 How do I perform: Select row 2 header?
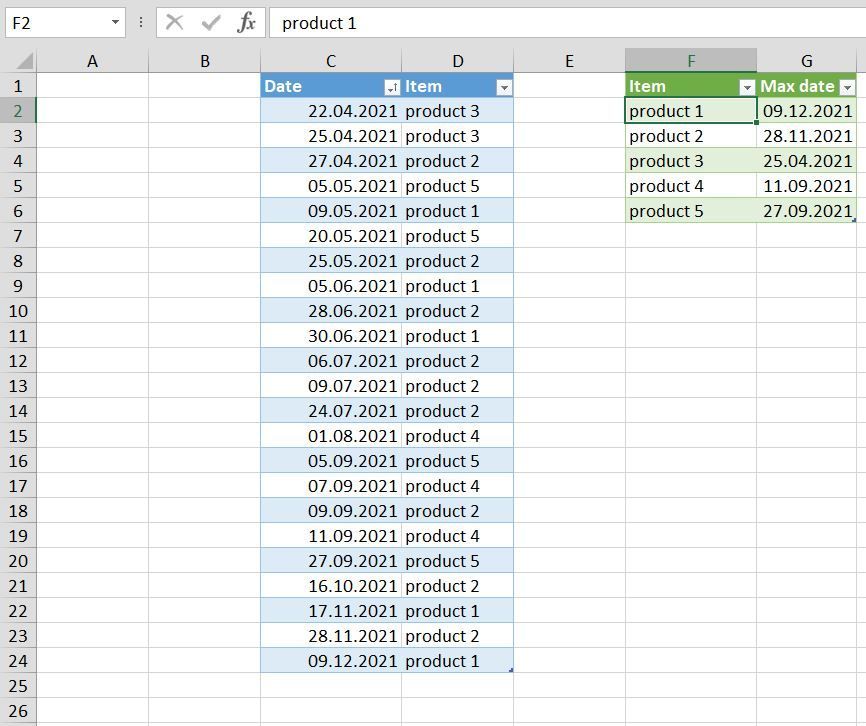click(18, 111)
